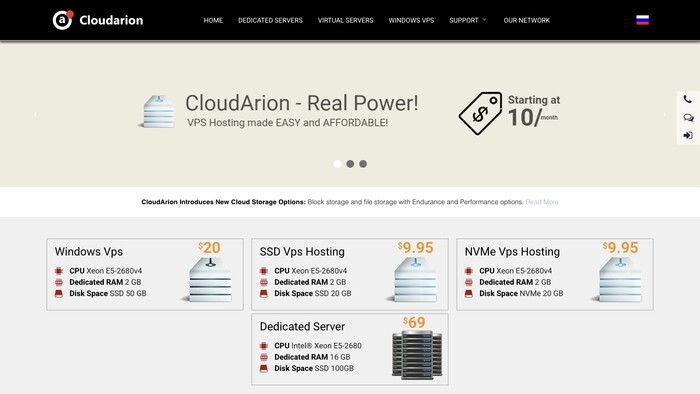Click disk icon in Windows Vps card
Viewport: 700px width, 394px height.
(59, 294)
